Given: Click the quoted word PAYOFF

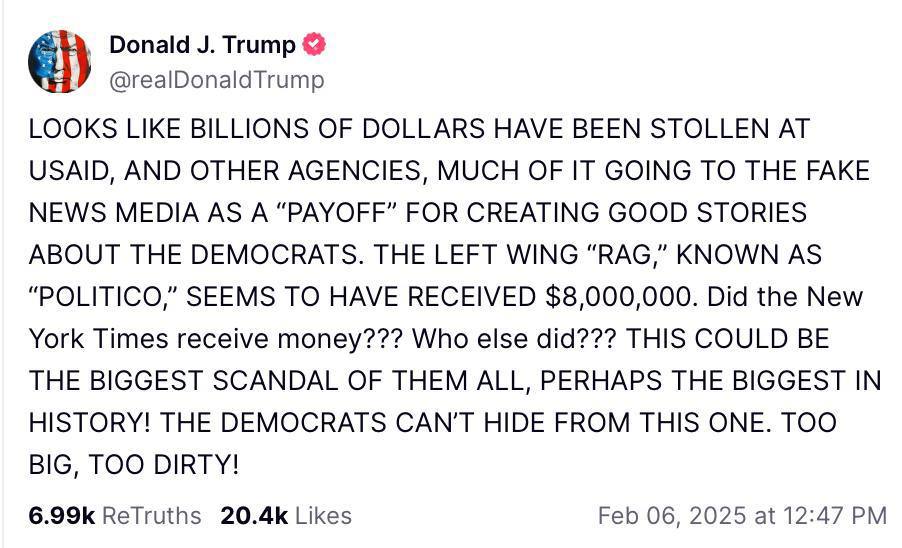Looking at the screenshot, I should click(x=338, y=213).
